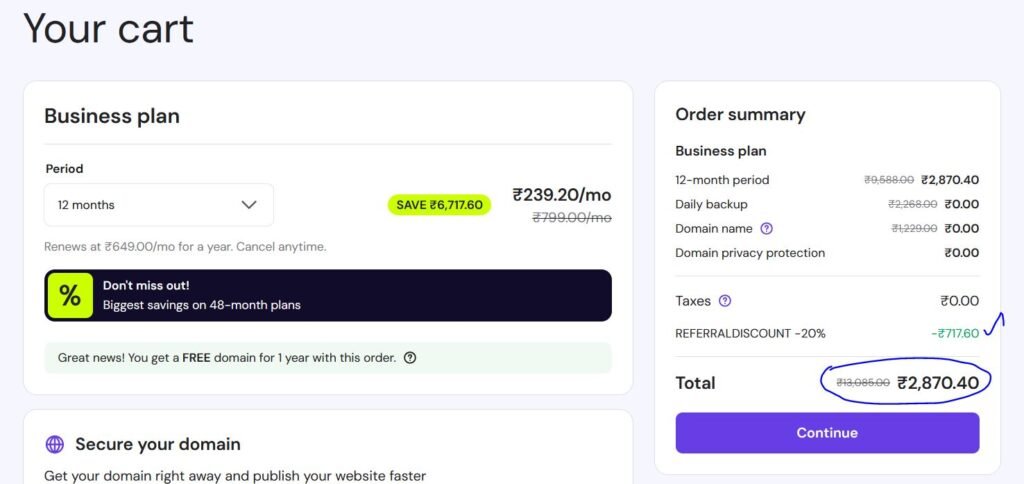Viewport: 1024px width, 484px height.
Task: Select the Domain privacy protection line item
Action: (750, 253)
